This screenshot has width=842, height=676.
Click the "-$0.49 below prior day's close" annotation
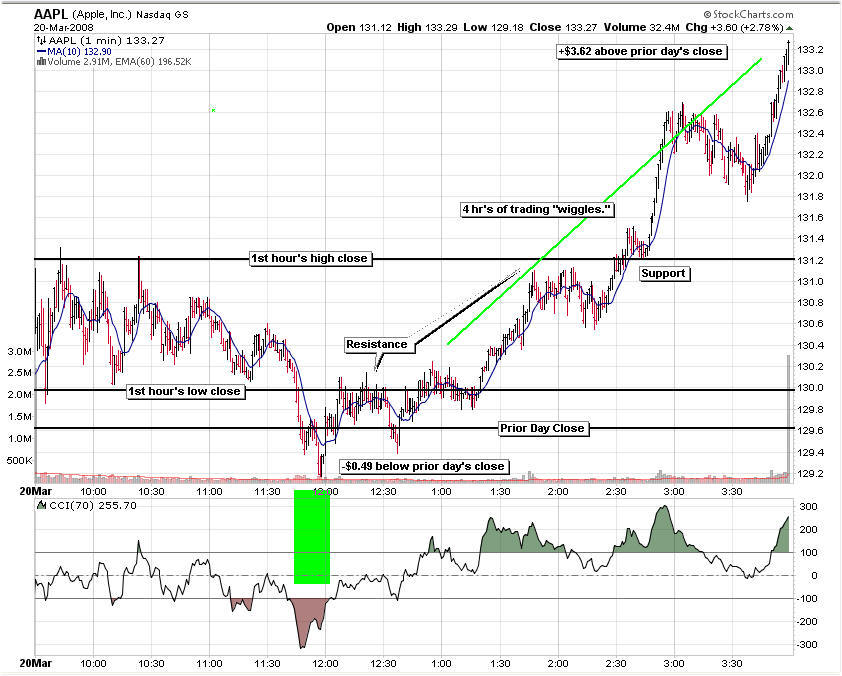click(x=425, y=467)
